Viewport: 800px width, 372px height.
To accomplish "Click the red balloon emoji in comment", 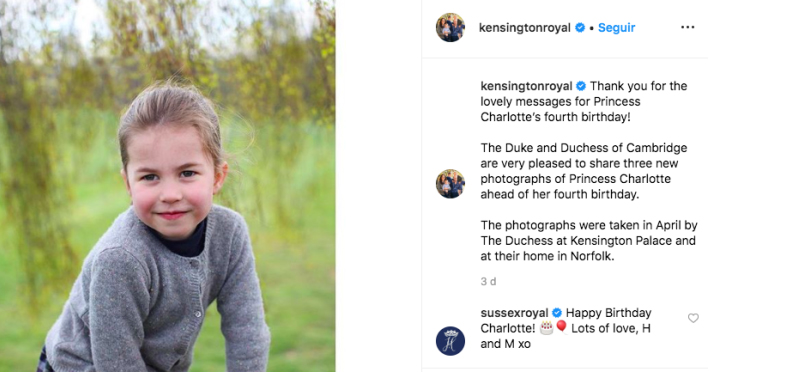I will click(x=561, y=327).
